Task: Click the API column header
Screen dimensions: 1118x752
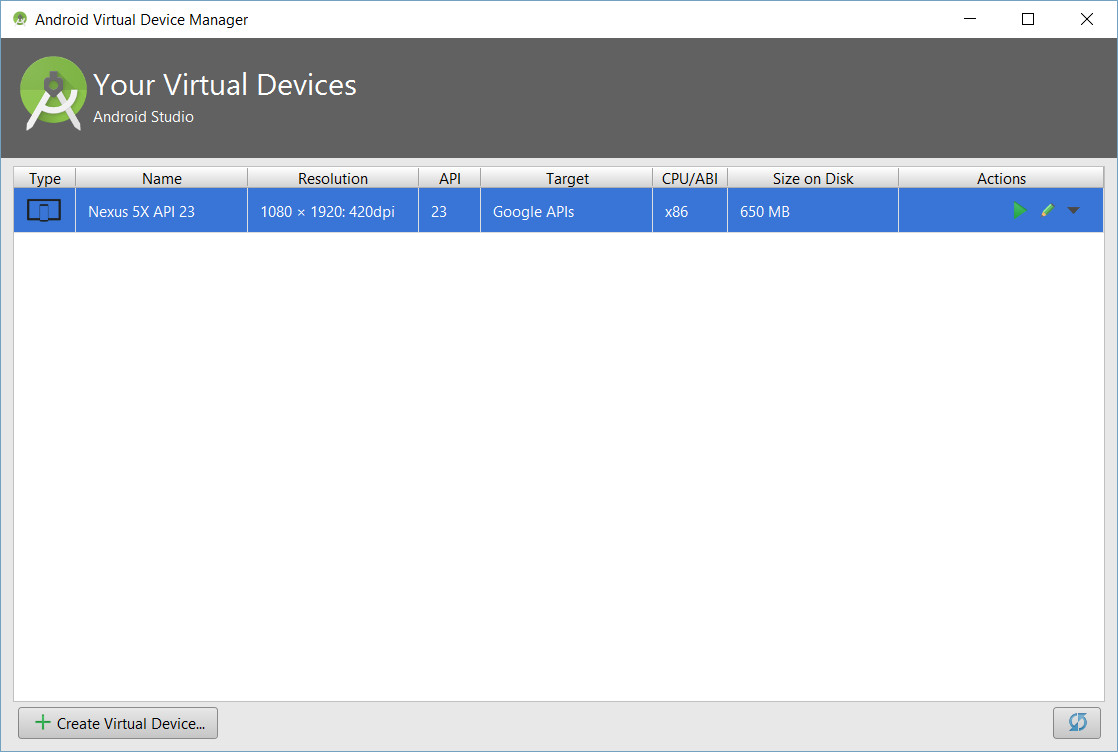Action: [x=450, y=178]
